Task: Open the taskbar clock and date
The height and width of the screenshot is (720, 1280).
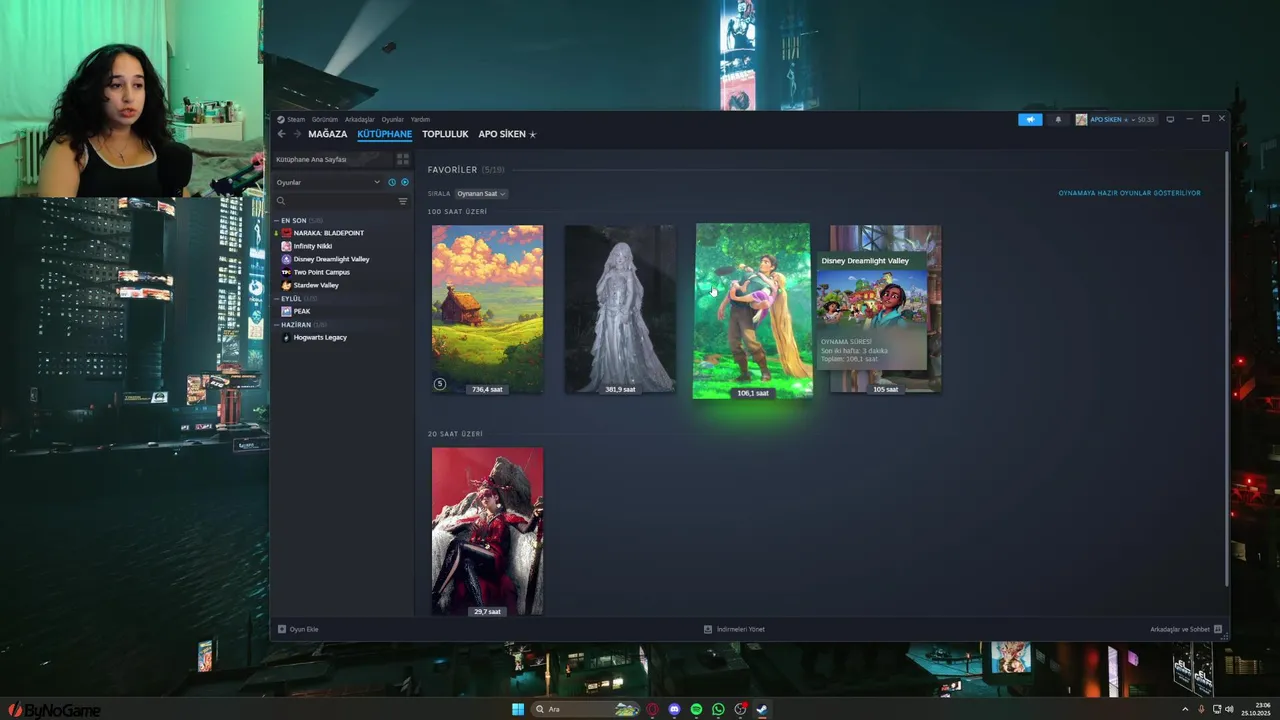Action: pyautogui.click(x=1256, y=709)
